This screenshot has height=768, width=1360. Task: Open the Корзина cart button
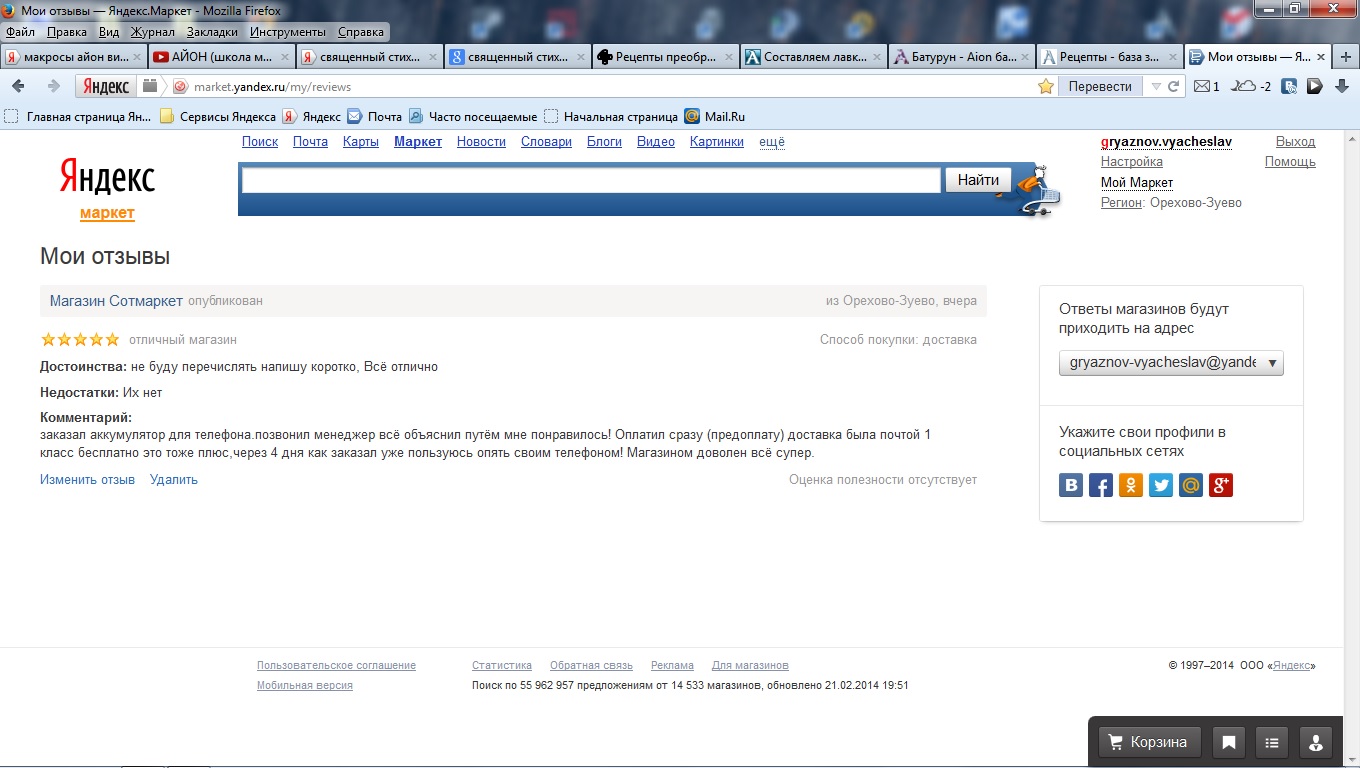pyautogui.click(x=1149, y=742)
